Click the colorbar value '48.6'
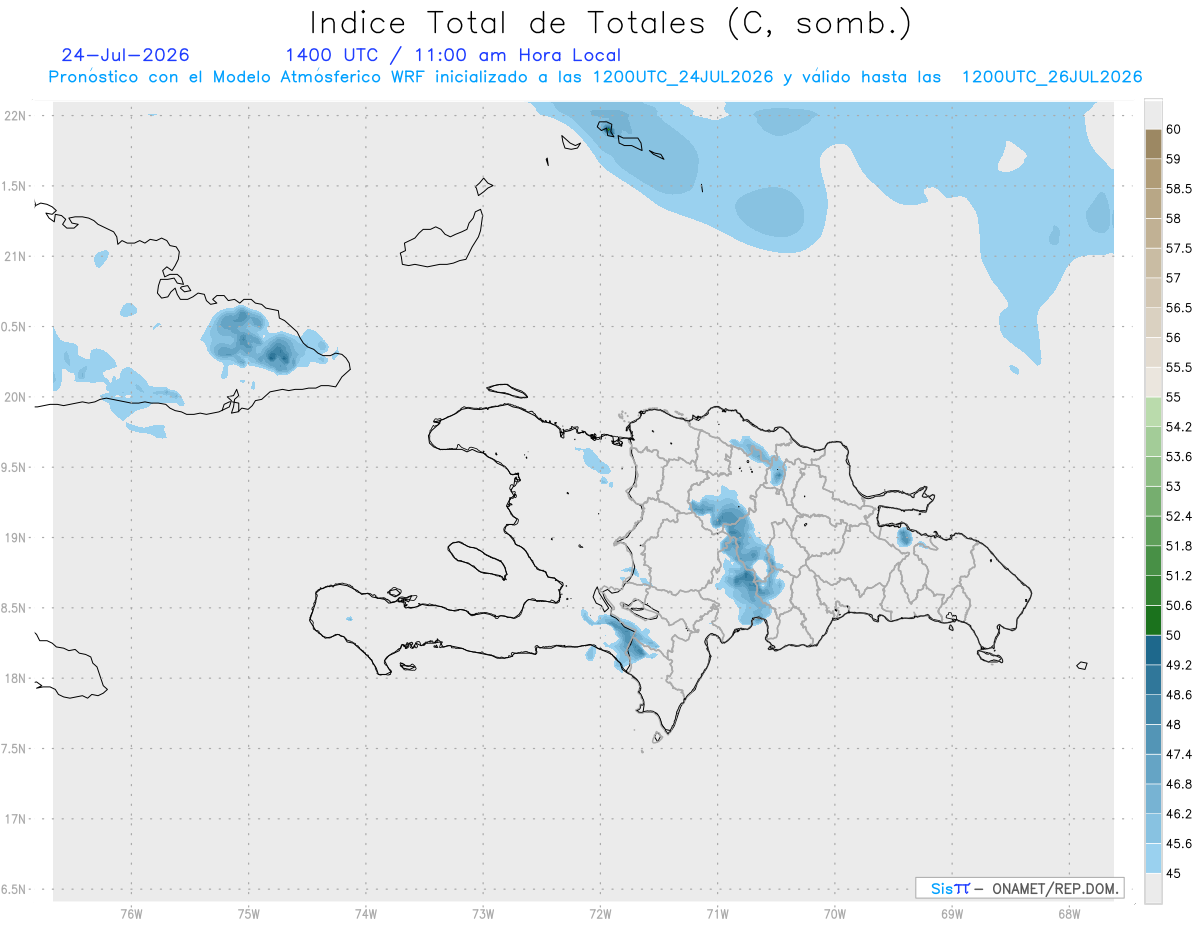 coord(1179,695)
